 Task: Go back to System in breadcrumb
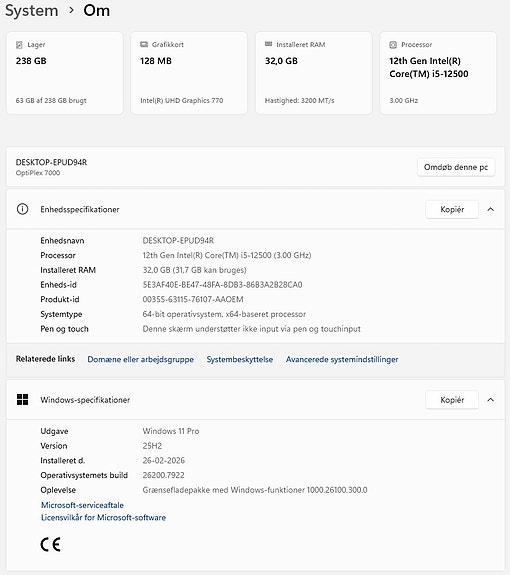click(32, 10)
